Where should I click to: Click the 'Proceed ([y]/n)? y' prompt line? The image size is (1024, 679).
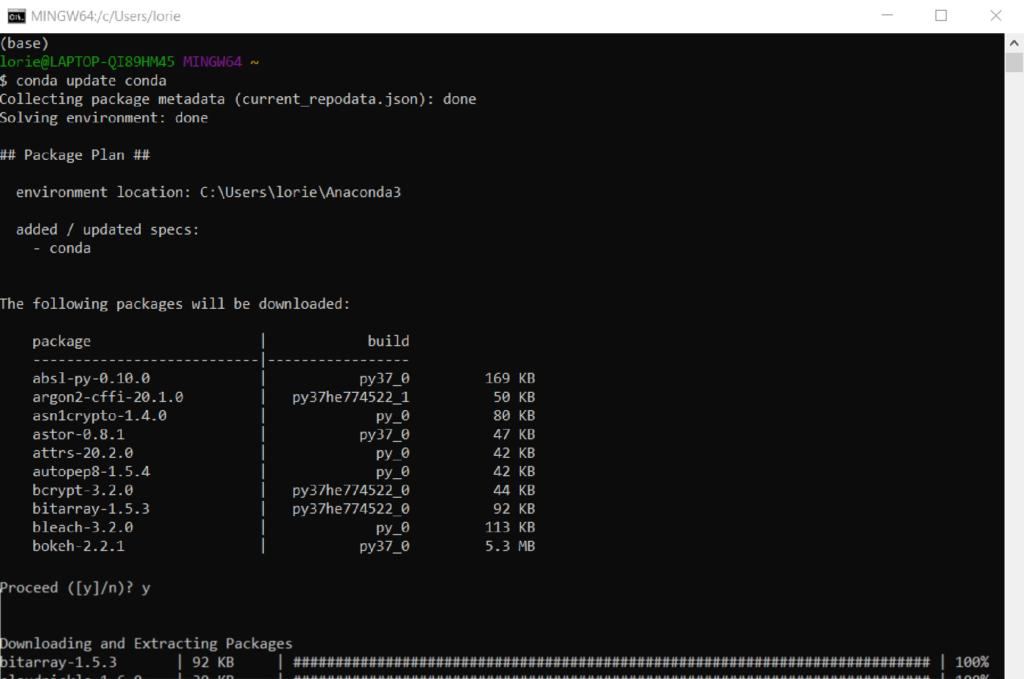point(75,588)
